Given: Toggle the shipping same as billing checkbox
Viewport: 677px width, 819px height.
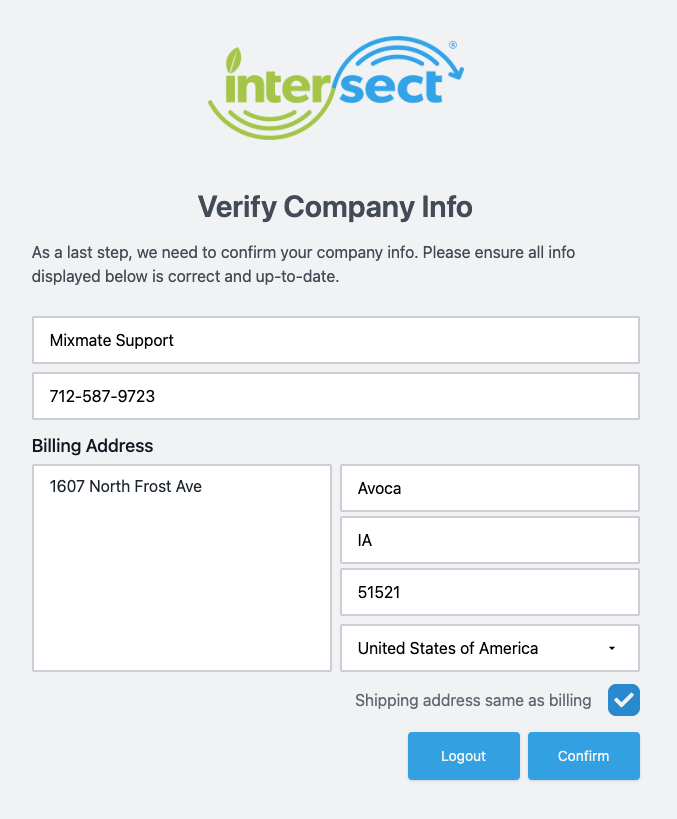Looking at the screenshot, I should click(x=623, y=700).
